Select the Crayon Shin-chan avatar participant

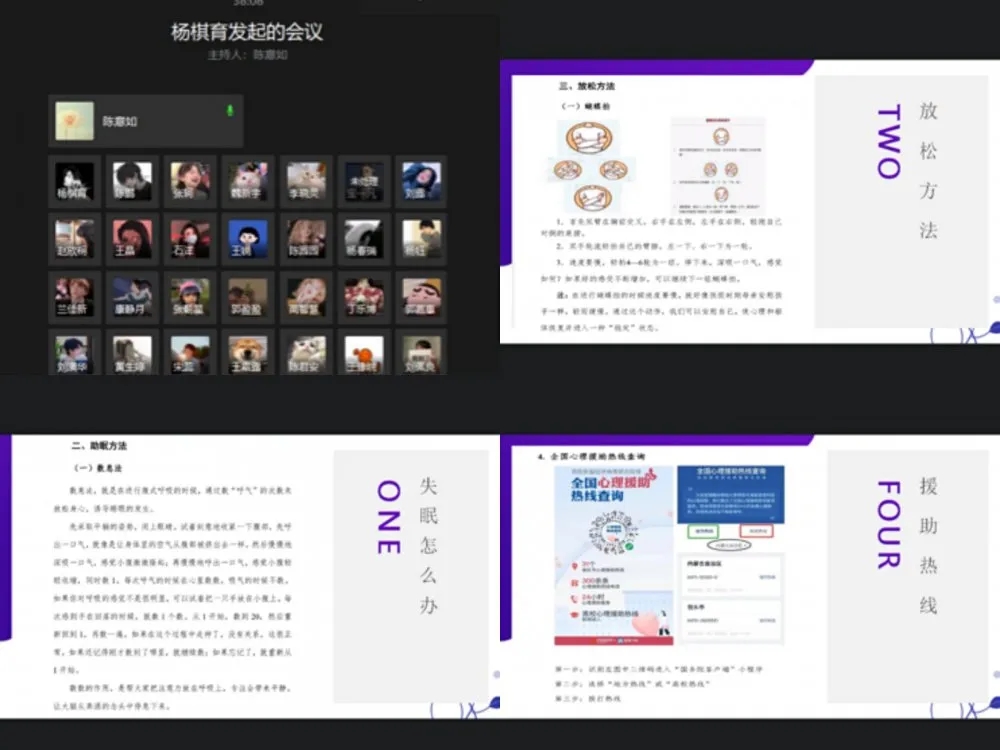click(x=422, y=296)
